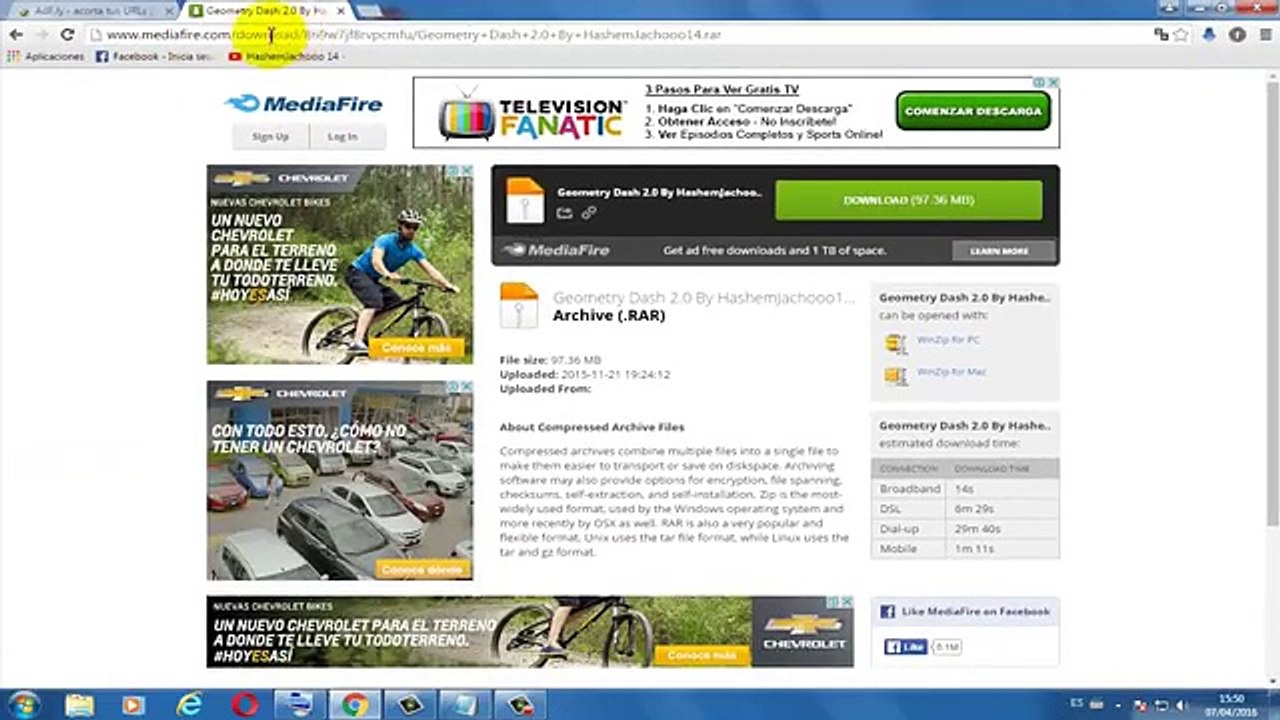Open the WinZip for Mac link

pos(952,372)
